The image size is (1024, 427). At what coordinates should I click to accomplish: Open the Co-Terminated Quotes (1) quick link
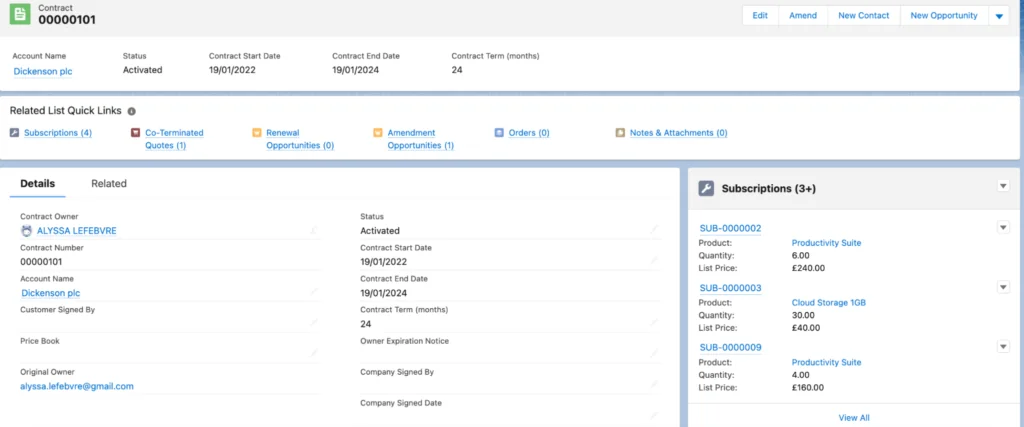pyautogui.click(x=174, y=139)
